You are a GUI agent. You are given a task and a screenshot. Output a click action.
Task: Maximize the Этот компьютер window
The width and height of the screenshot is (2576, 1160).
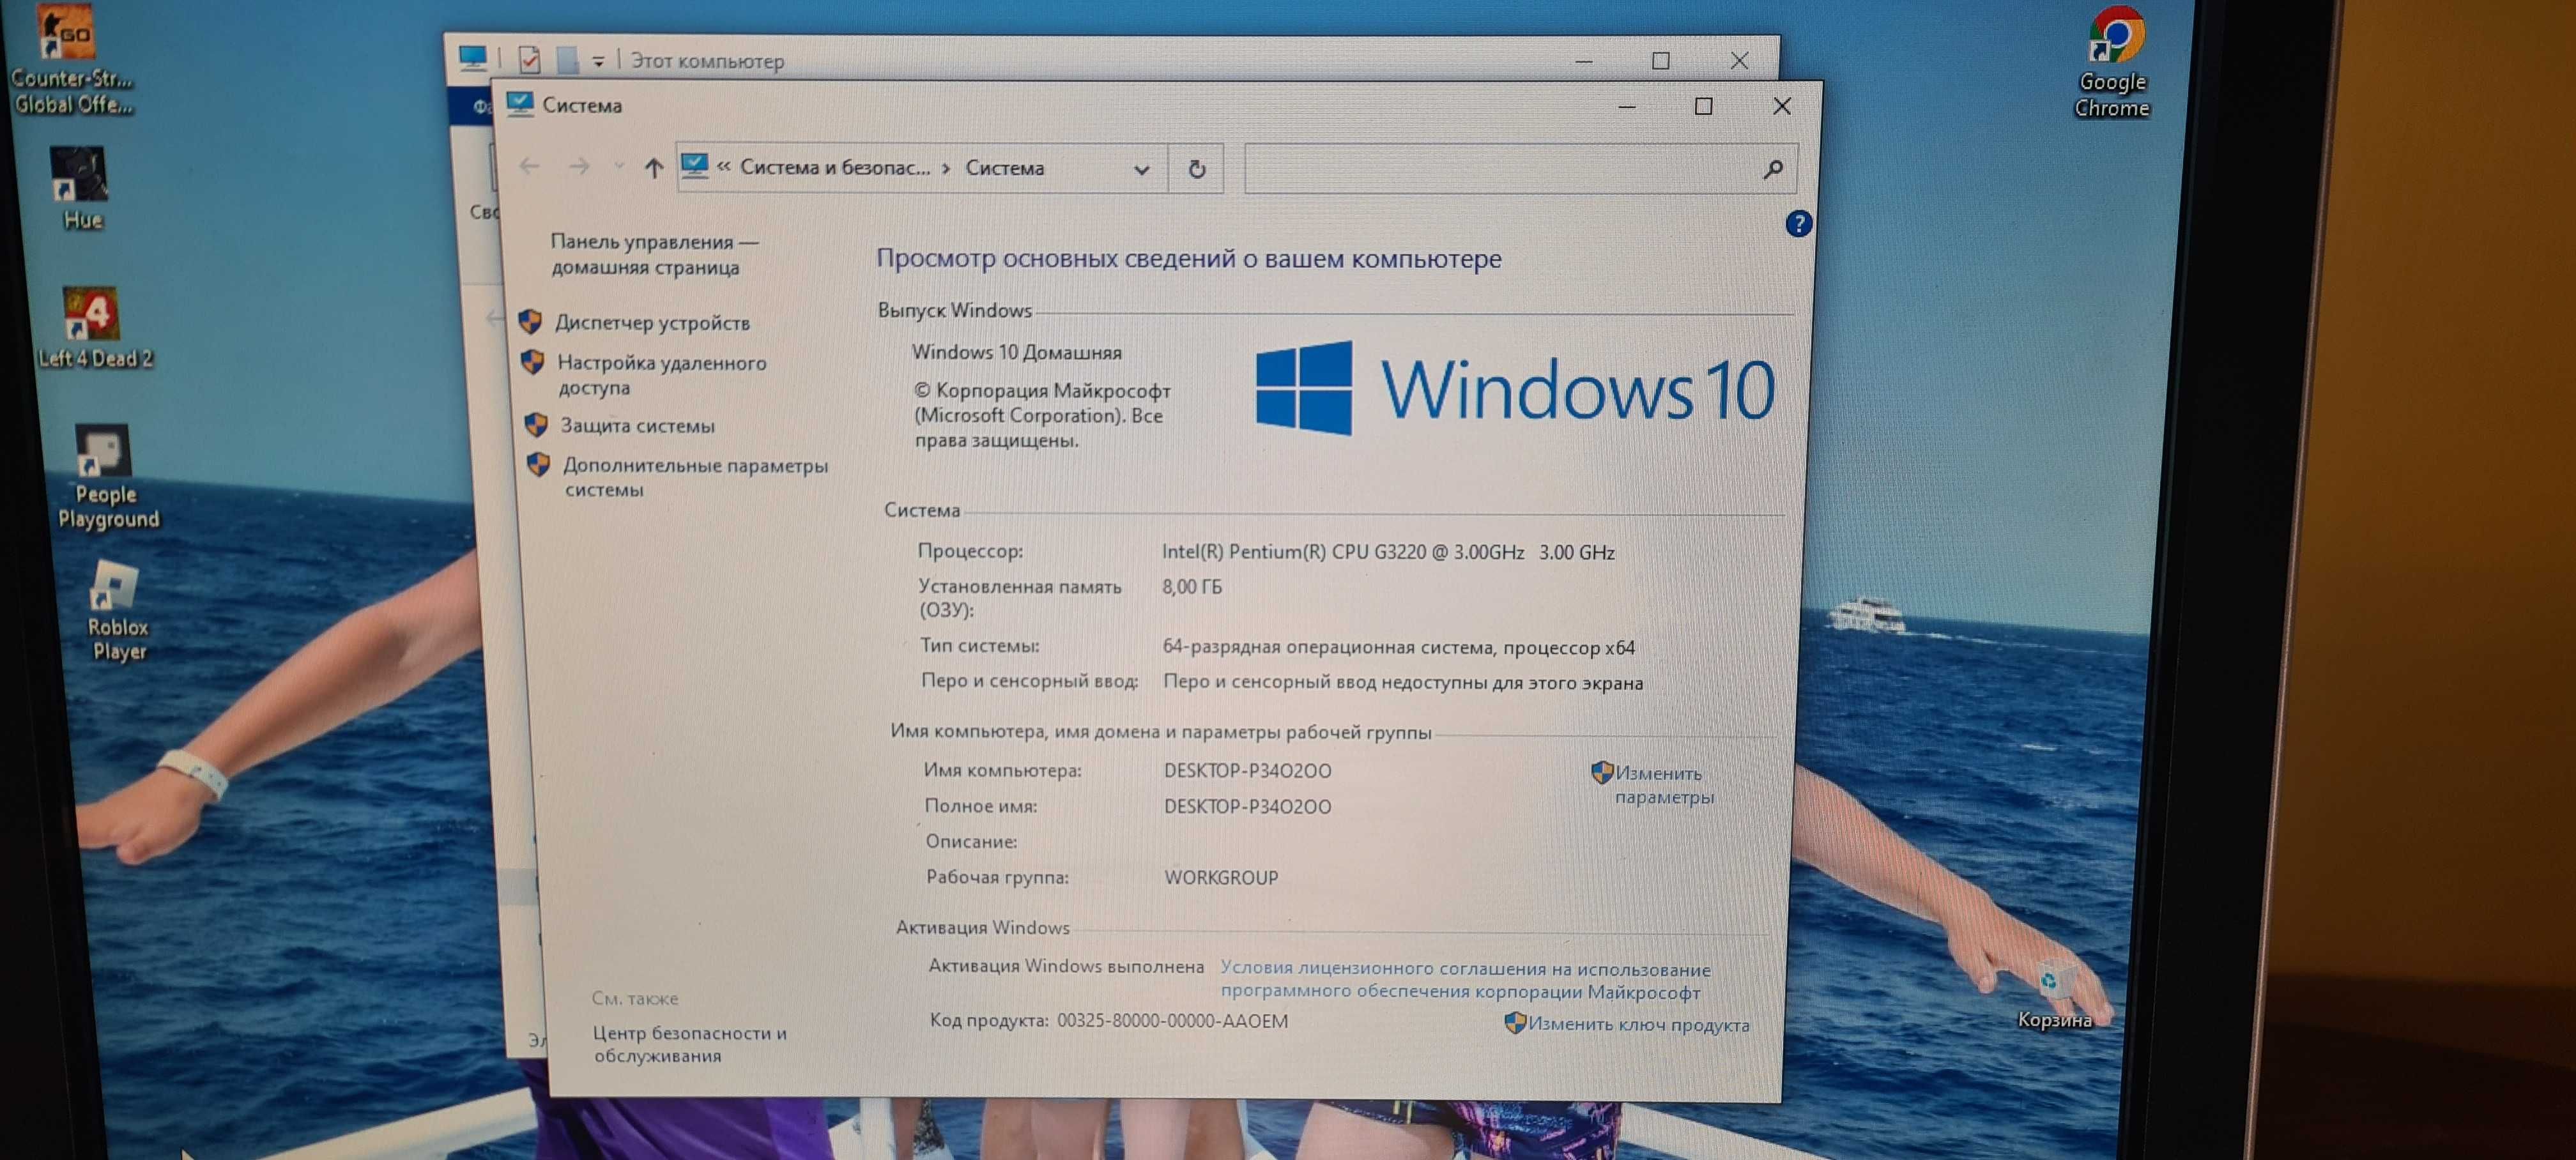[x=1660, y=61]
